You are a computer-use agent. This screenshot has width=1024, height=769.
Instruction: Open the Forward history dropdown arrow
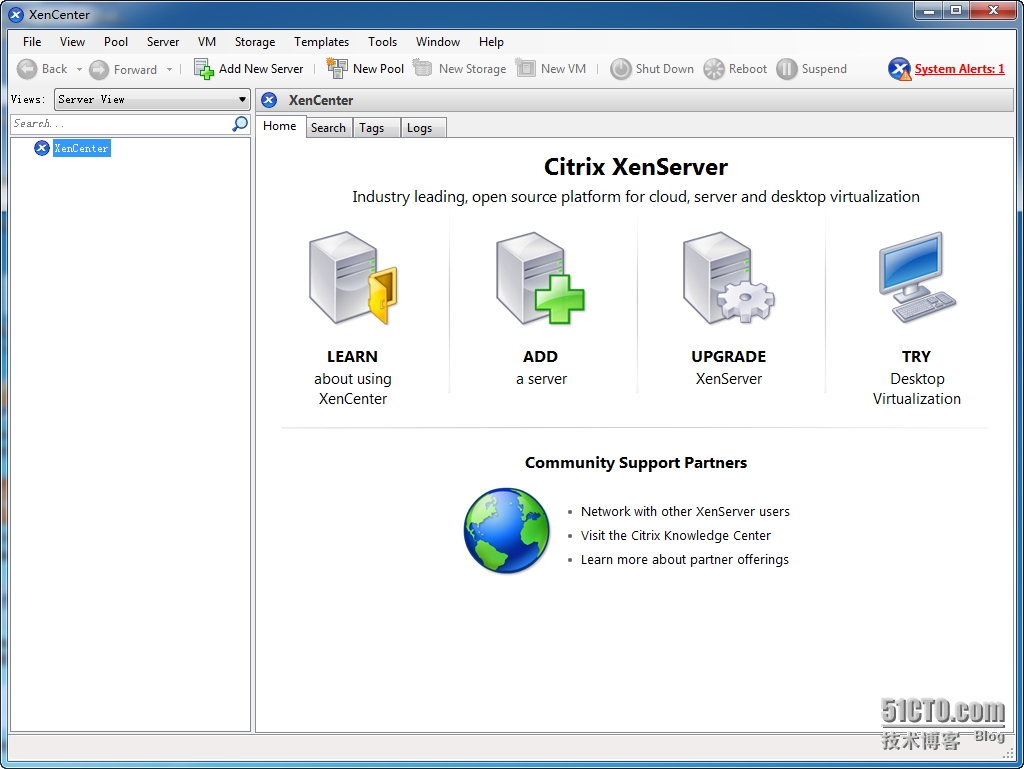pos(169,69)
